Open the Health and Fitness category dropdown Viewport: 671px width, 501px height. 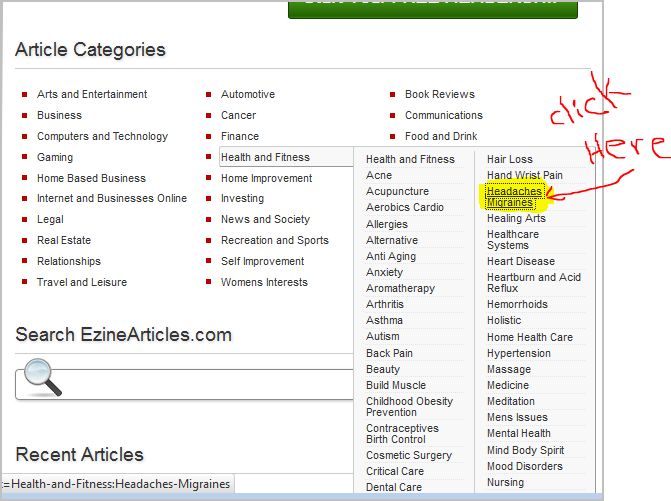[x=265, y=157]
